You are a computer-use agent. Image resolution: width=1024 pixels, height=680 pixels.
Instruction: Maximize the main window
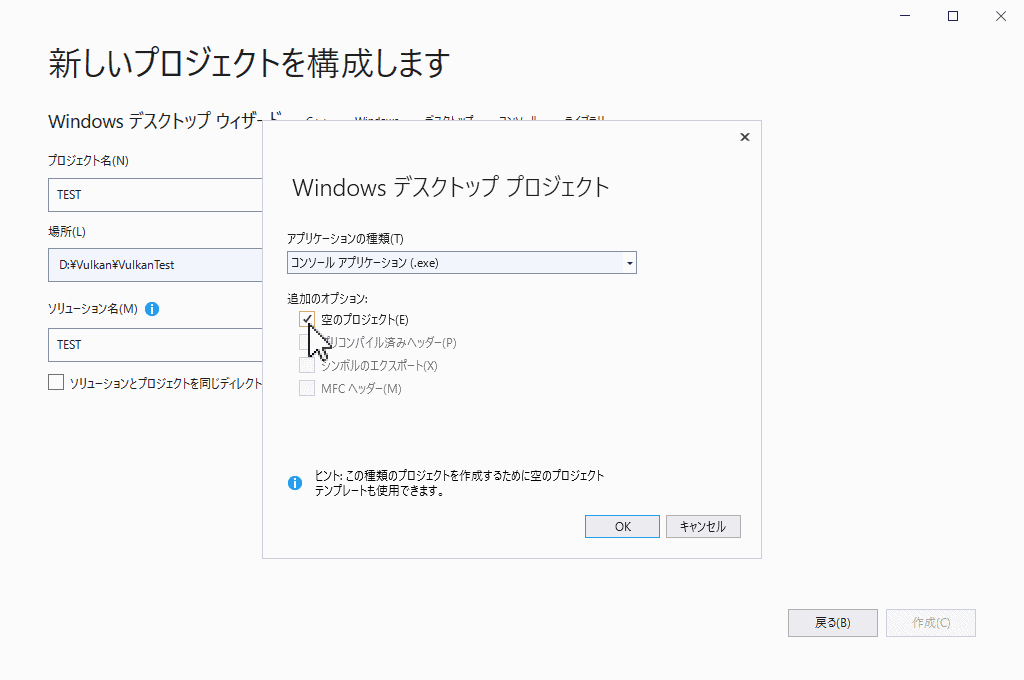tap(953, 16)
